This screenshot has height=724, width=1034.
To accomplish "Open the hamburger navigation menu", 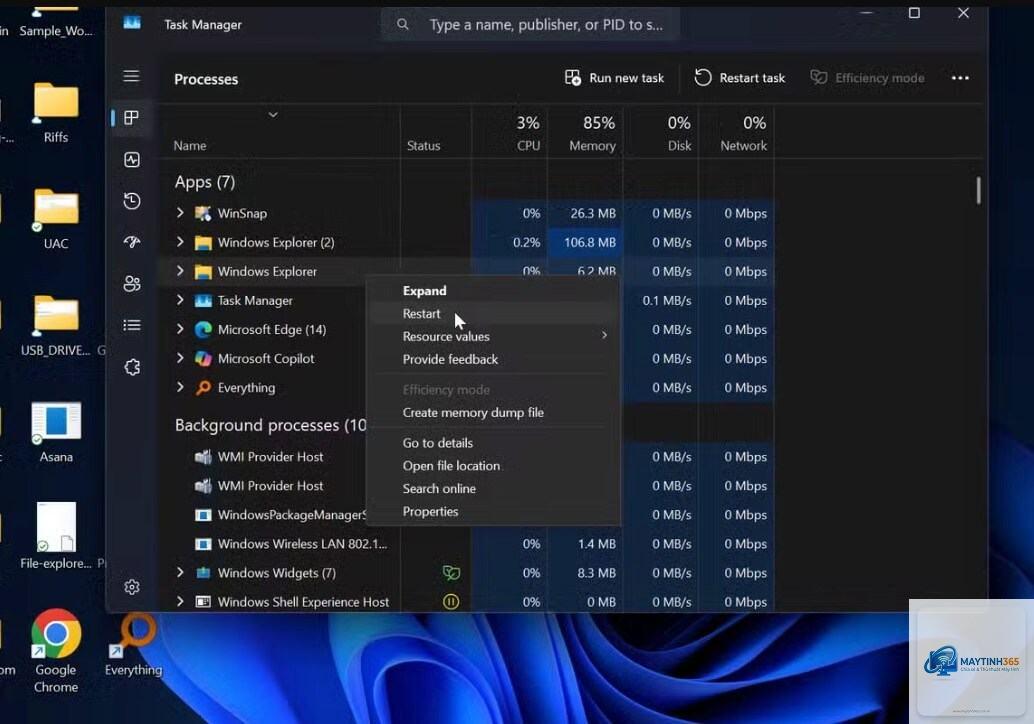I will click(x=131, y=76).
